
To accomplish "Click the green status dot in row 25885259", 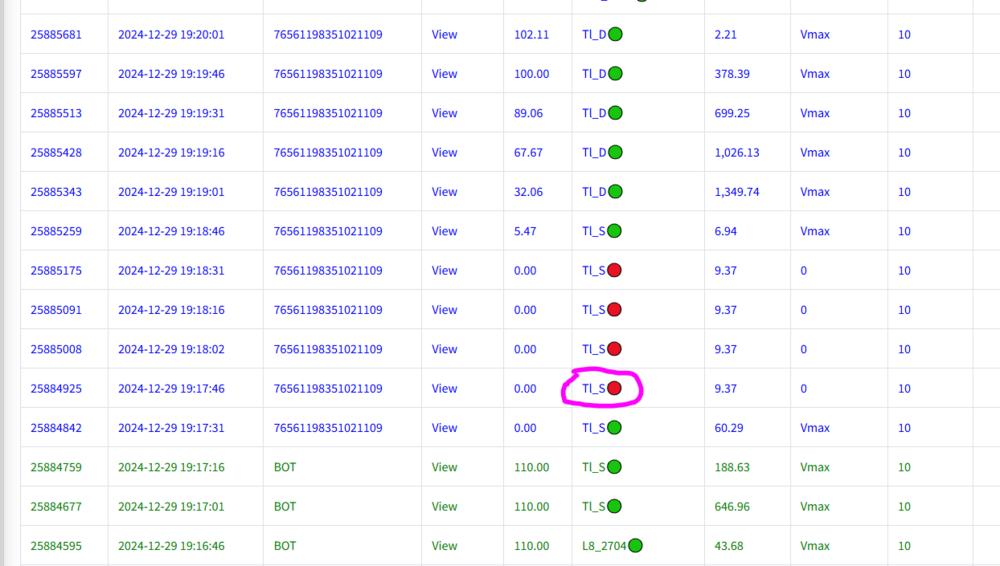I will (x=615, y=231).
